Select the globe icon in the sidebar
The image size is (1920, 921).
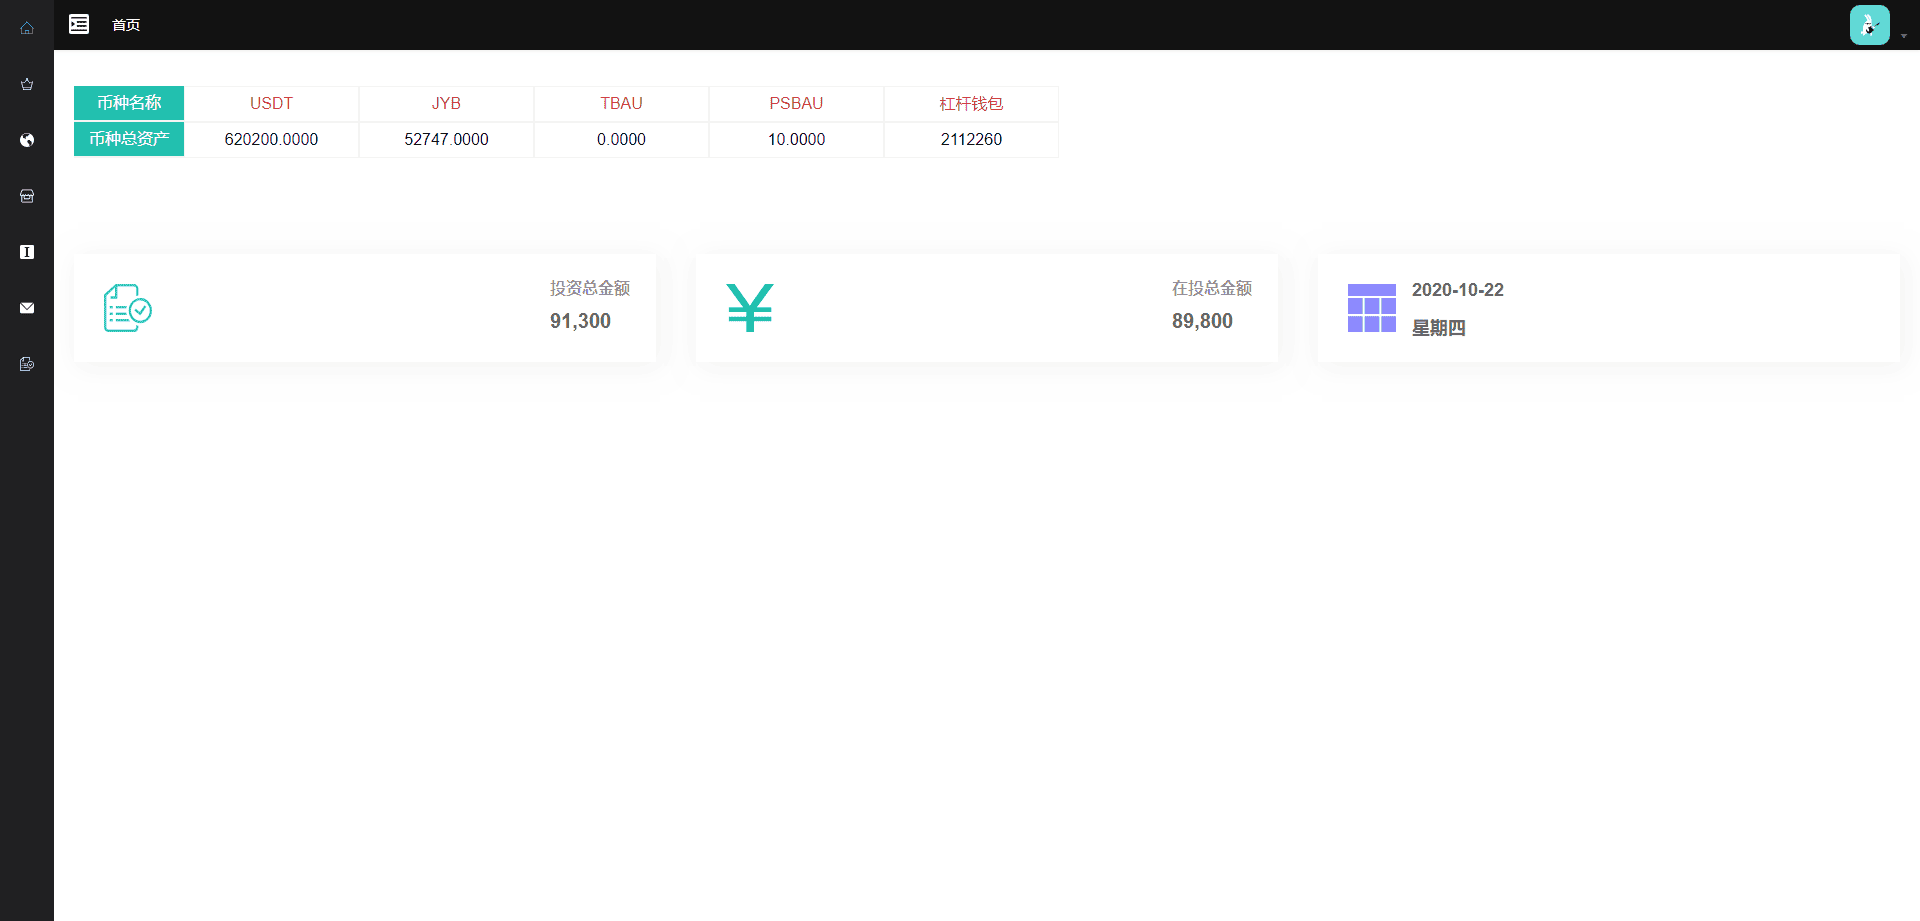27,140
